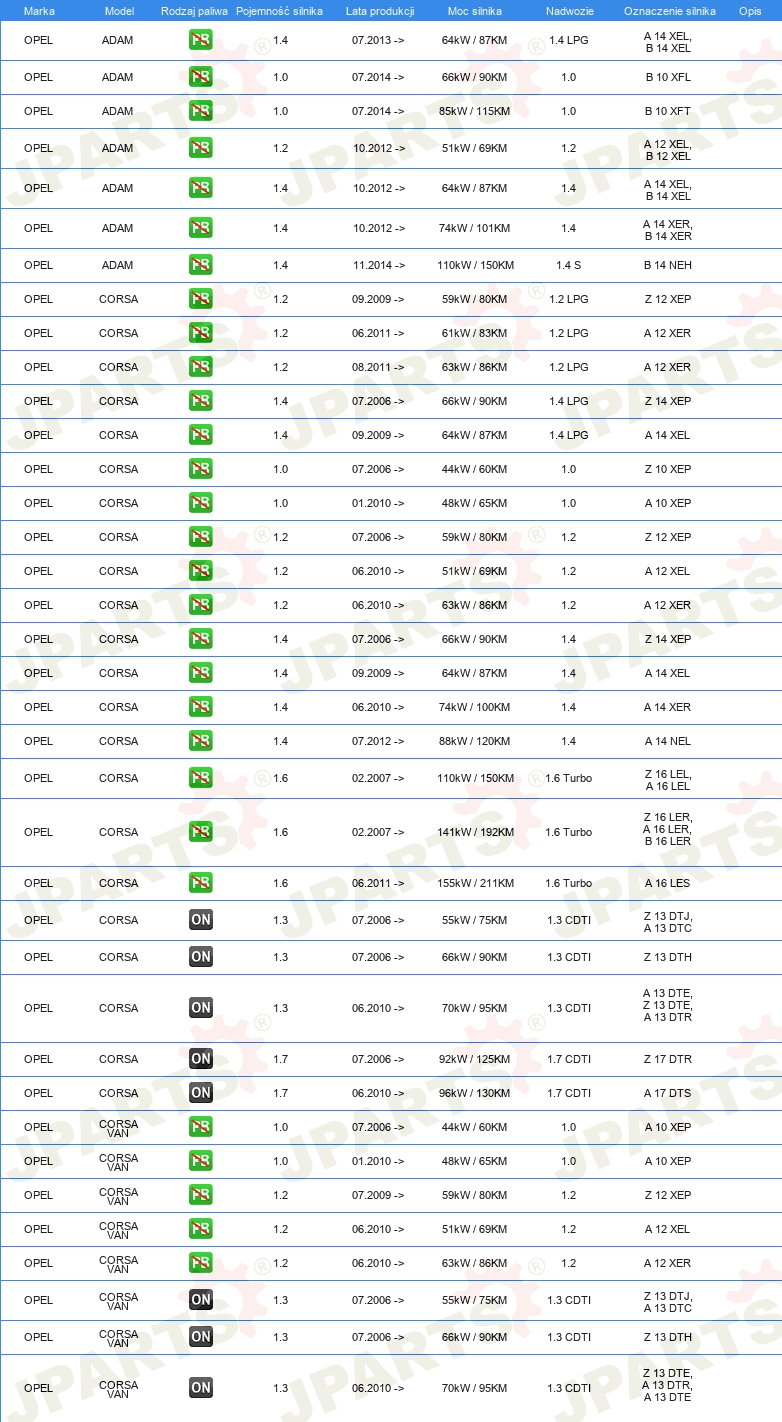
Task: Click the Moc silnika column header
Action: [x=475, y=10]
